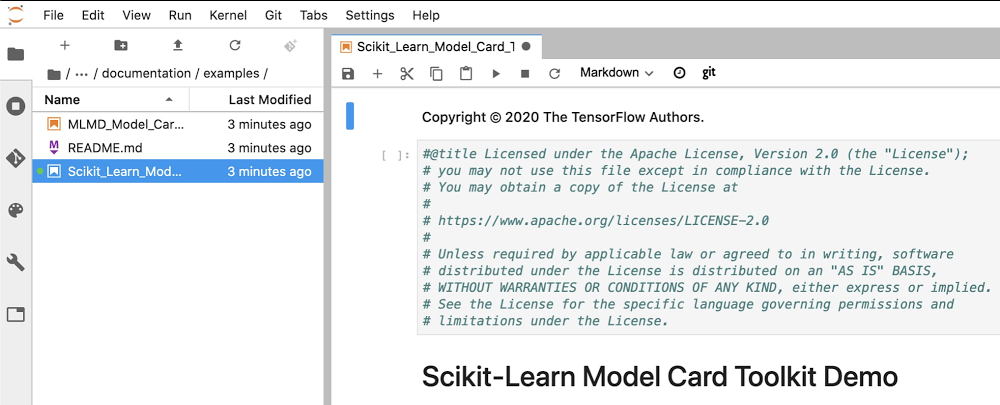The width and height of the screenshot is (1000, 405).
Task: Open the Commands palette sidebar icon
Action: tap(16, 210)
